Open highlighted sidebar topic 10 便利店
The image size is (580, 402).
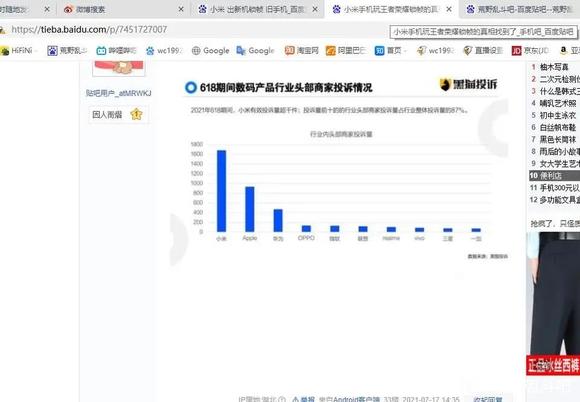click(x=554, y=176)
